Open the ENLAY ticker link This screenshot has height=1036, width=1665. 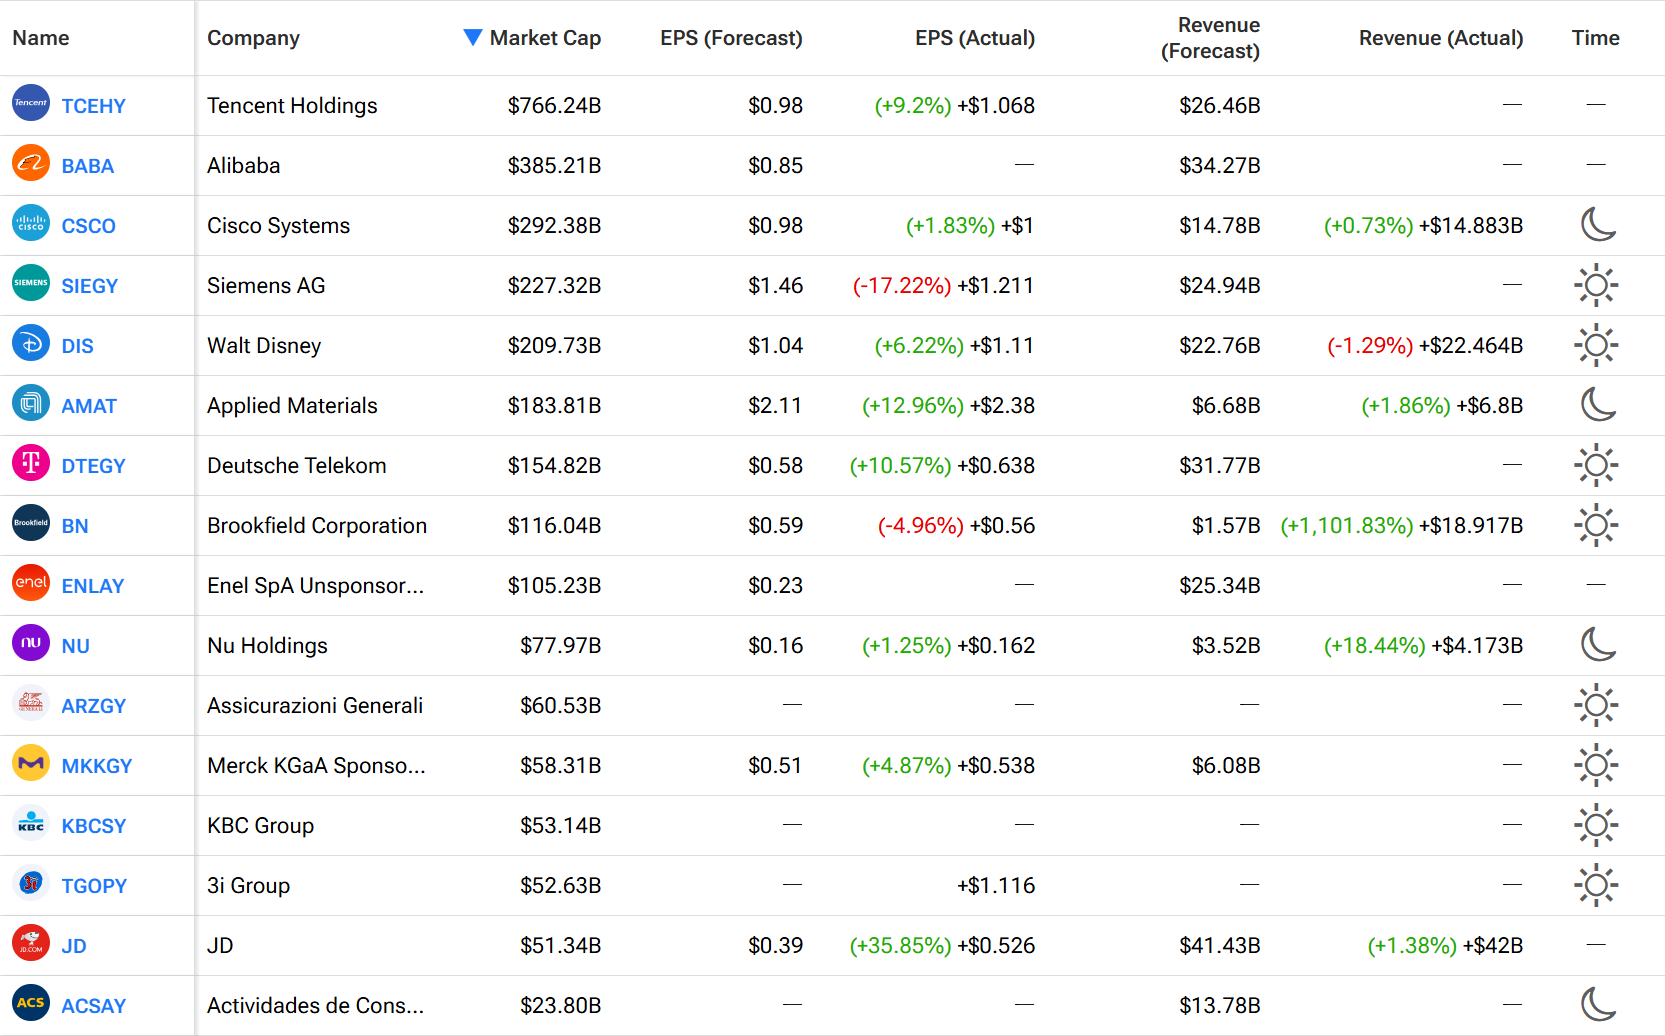pos(92,586)
